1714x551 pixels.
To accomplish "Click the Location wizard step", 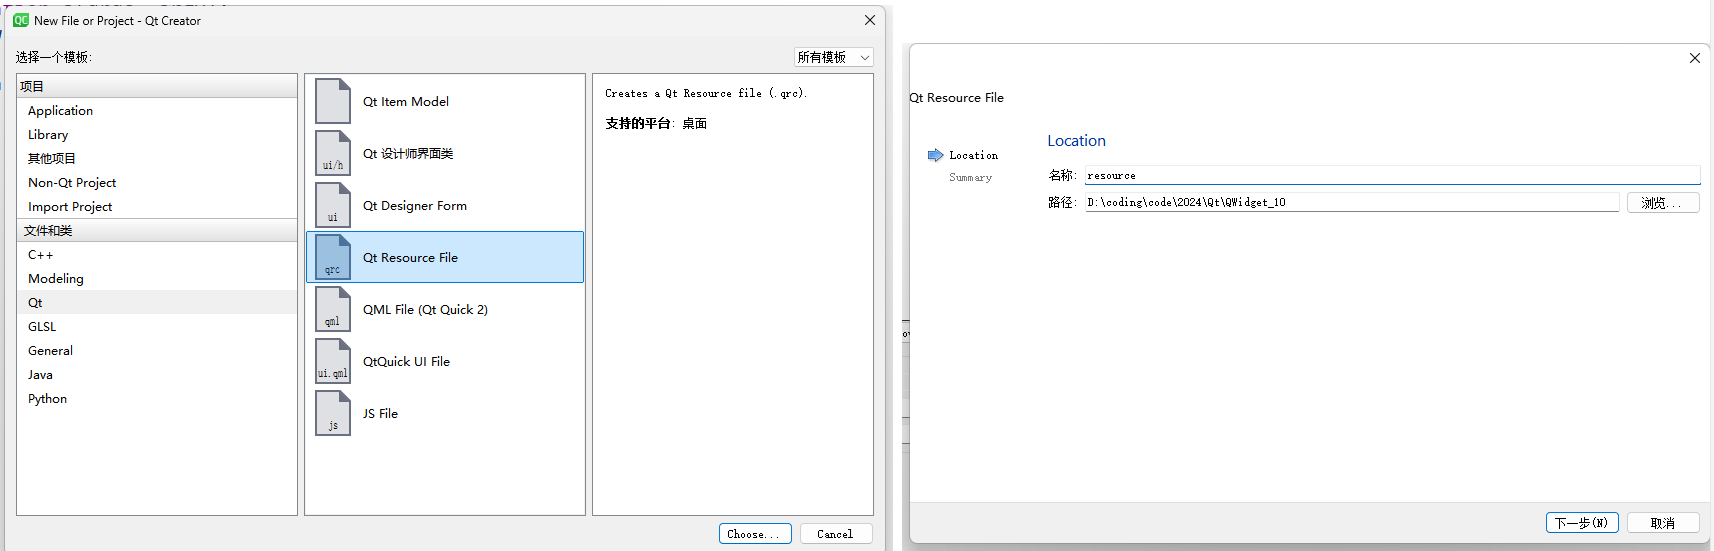I will point(973,155).
